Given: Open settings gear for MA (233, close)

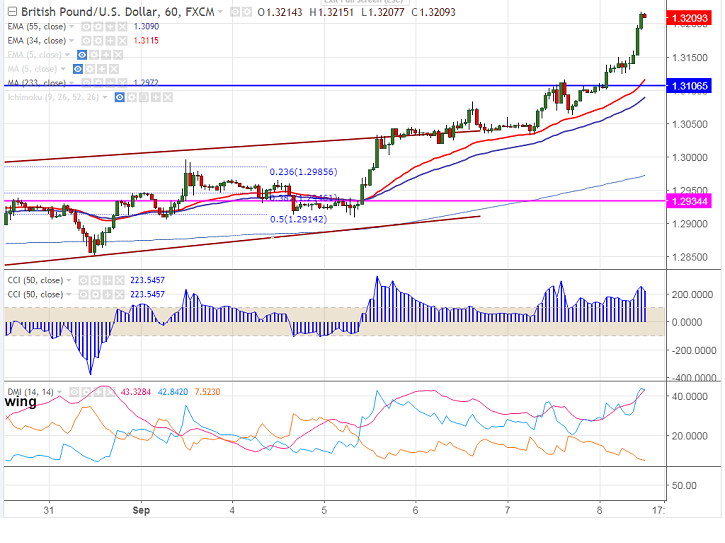Looking at the screenshot, I should tap(98, 83).
